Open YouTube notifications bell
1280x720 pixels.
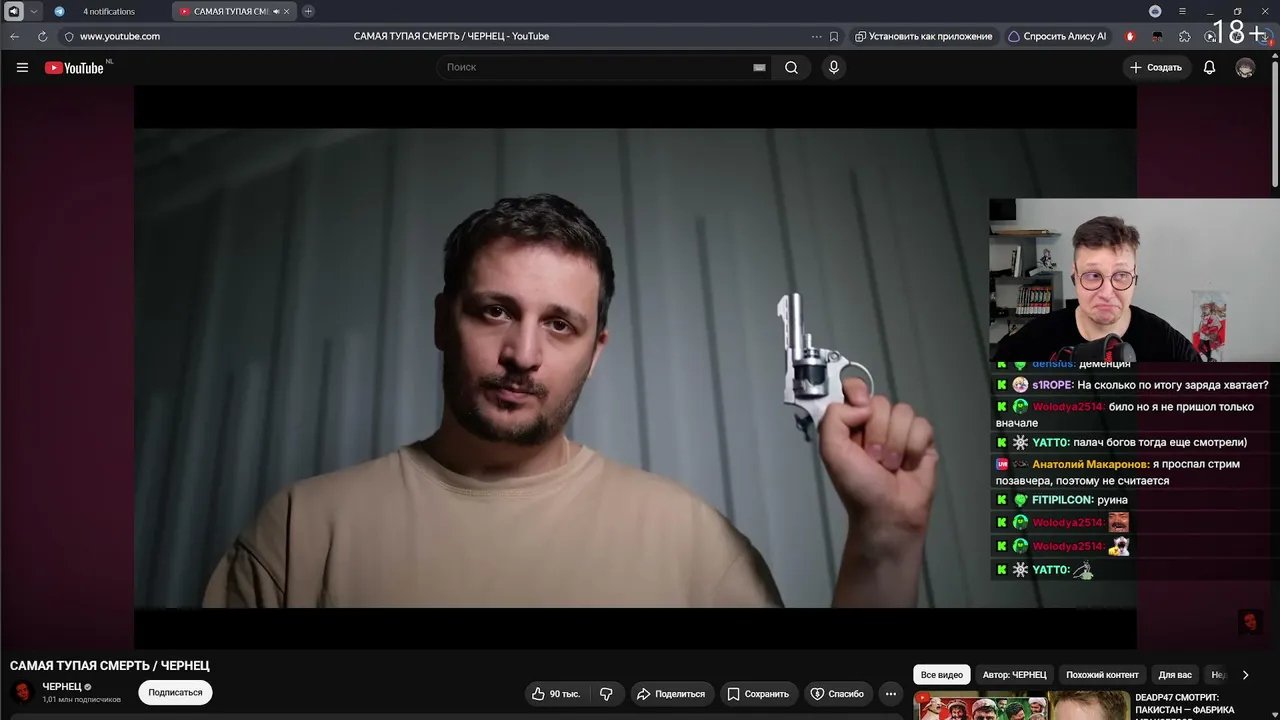(x=1209, y=68)
